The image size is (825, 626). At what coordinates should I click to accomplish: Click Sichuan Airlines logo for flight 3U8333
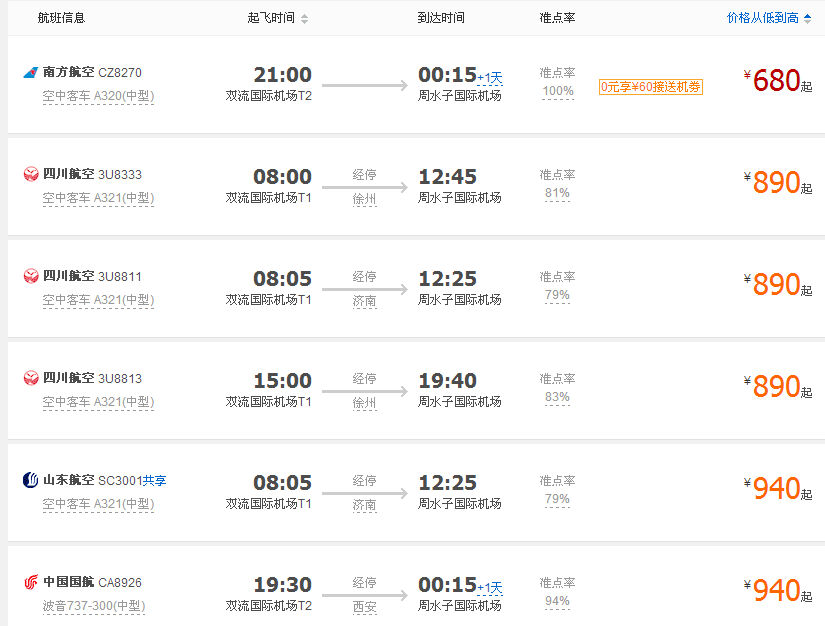[31, 174]
